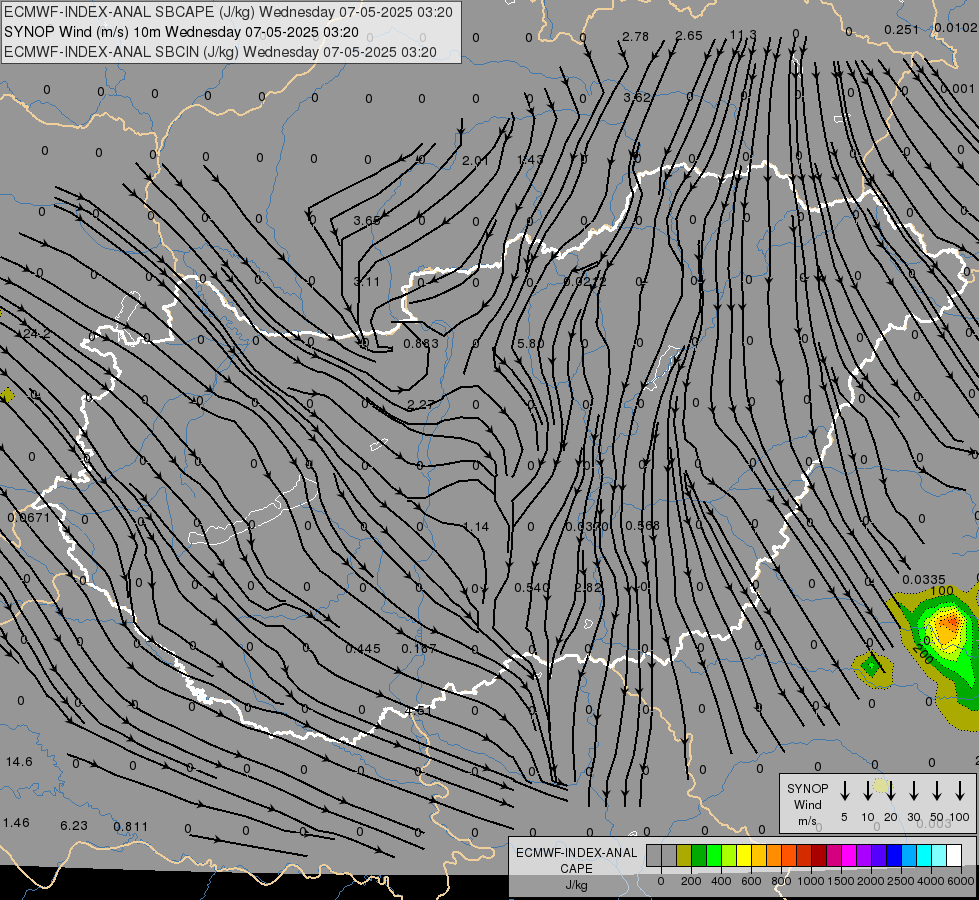
Task: Click the 0.167 value on the map
Action: pos(418,649)
